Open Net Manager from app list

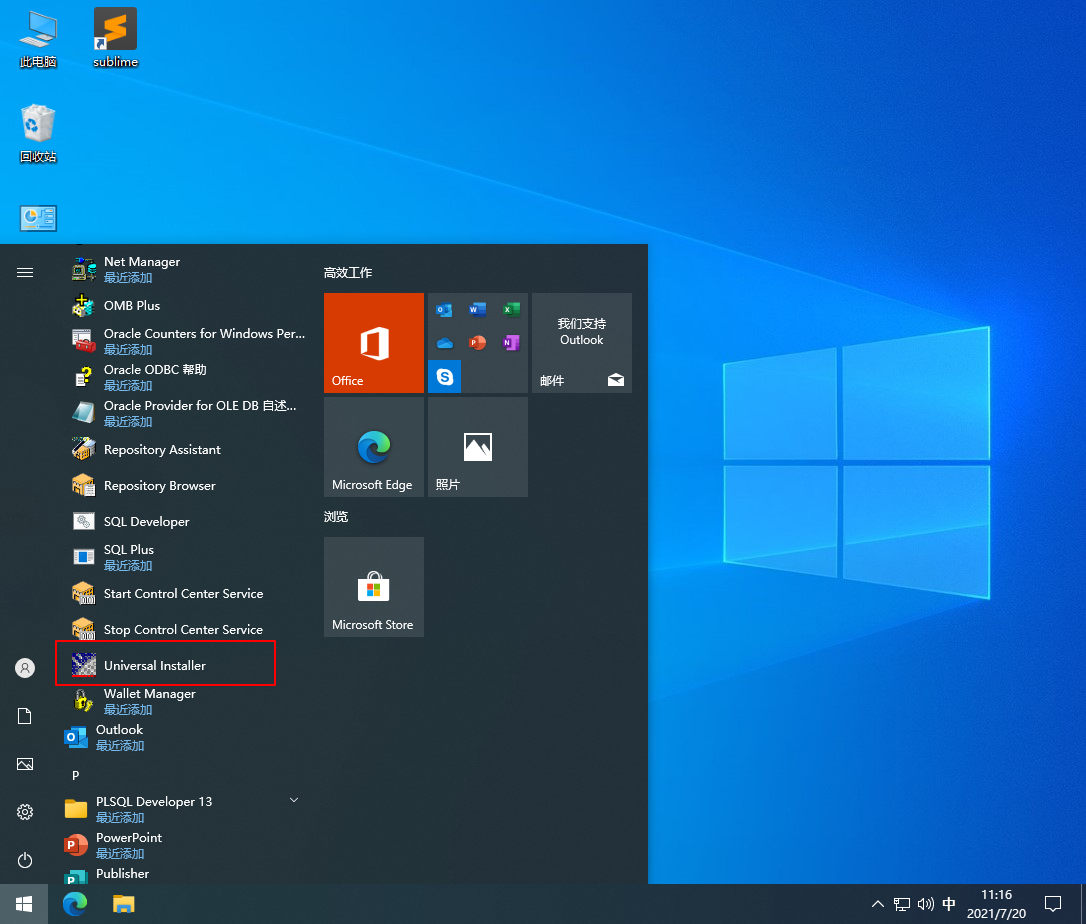coord(183,269)
